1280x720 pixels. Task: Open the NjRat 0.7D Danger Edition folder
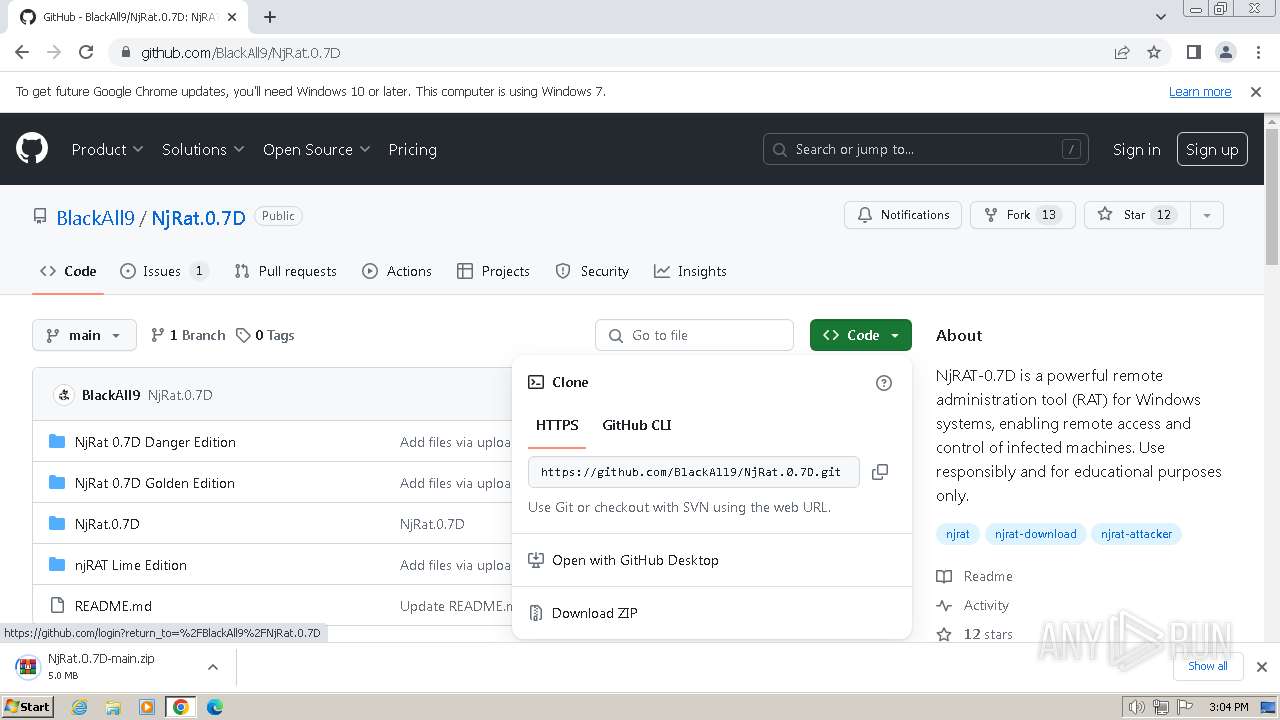tap(155, 442)
